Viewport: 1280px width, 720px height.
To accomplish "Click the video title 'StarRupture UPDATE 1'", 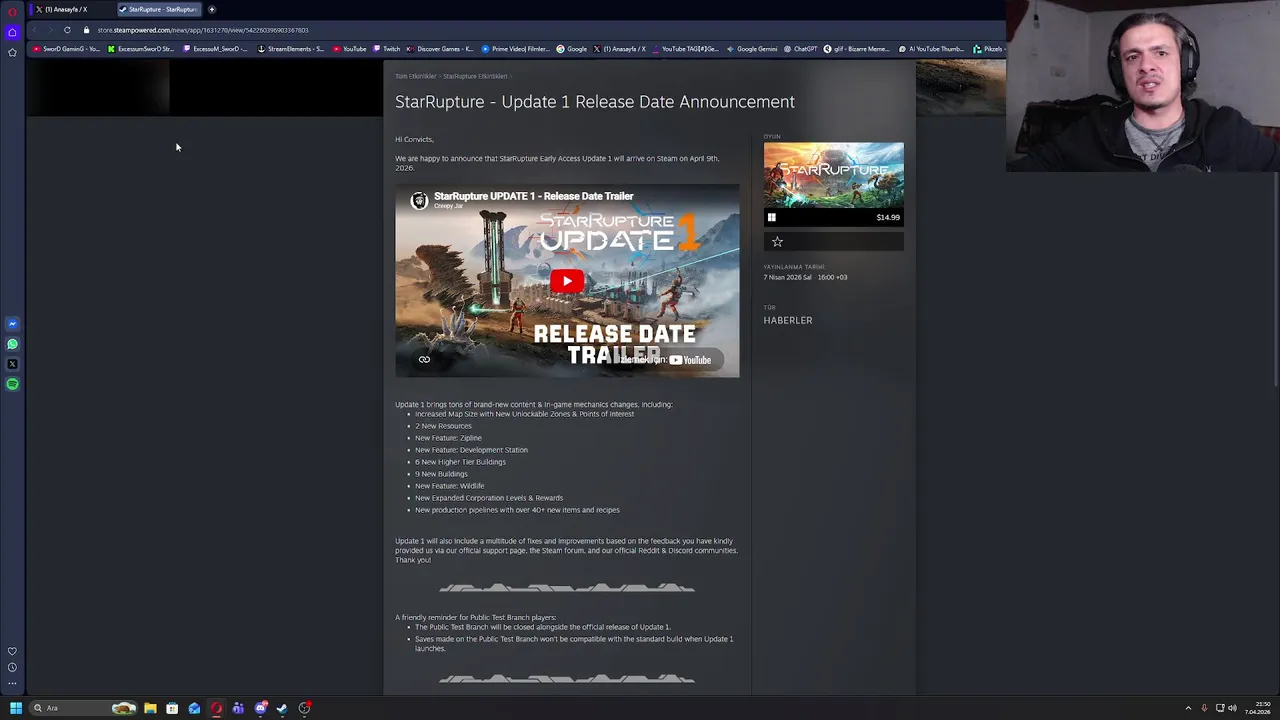I will point(533,196).
